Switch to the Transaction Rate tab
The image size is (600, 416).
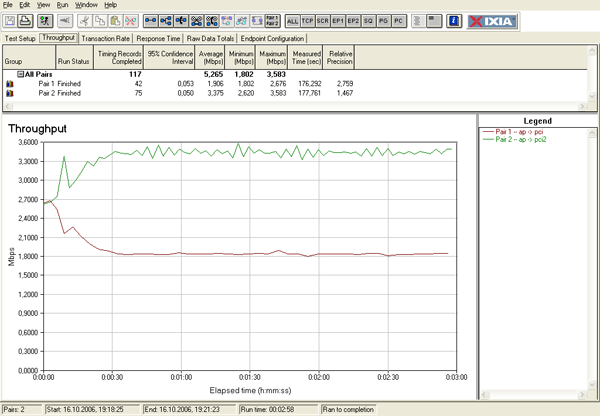pyautogui.click(x=106, y=38)
